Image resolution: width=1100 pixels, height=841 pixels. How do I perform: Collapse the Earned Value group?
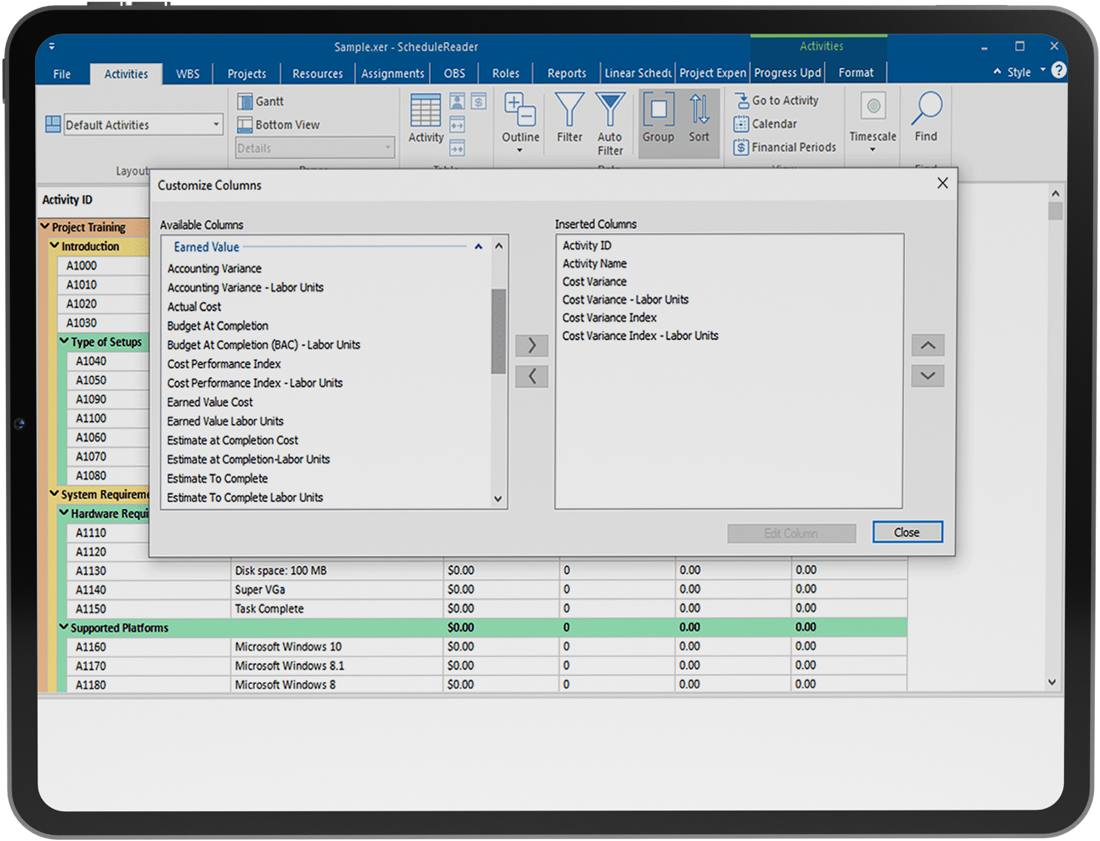click(x=478, y=246)
